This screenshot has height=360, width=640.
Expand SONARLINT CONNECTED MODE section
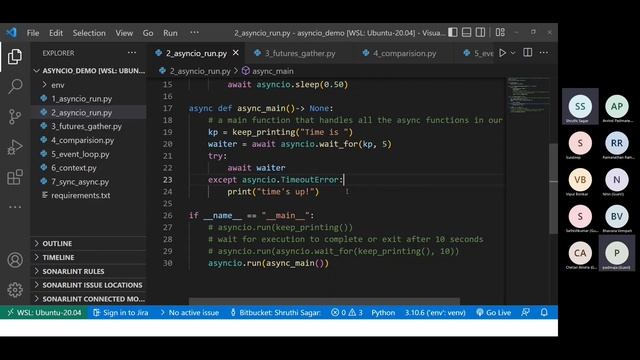[89, 299]
